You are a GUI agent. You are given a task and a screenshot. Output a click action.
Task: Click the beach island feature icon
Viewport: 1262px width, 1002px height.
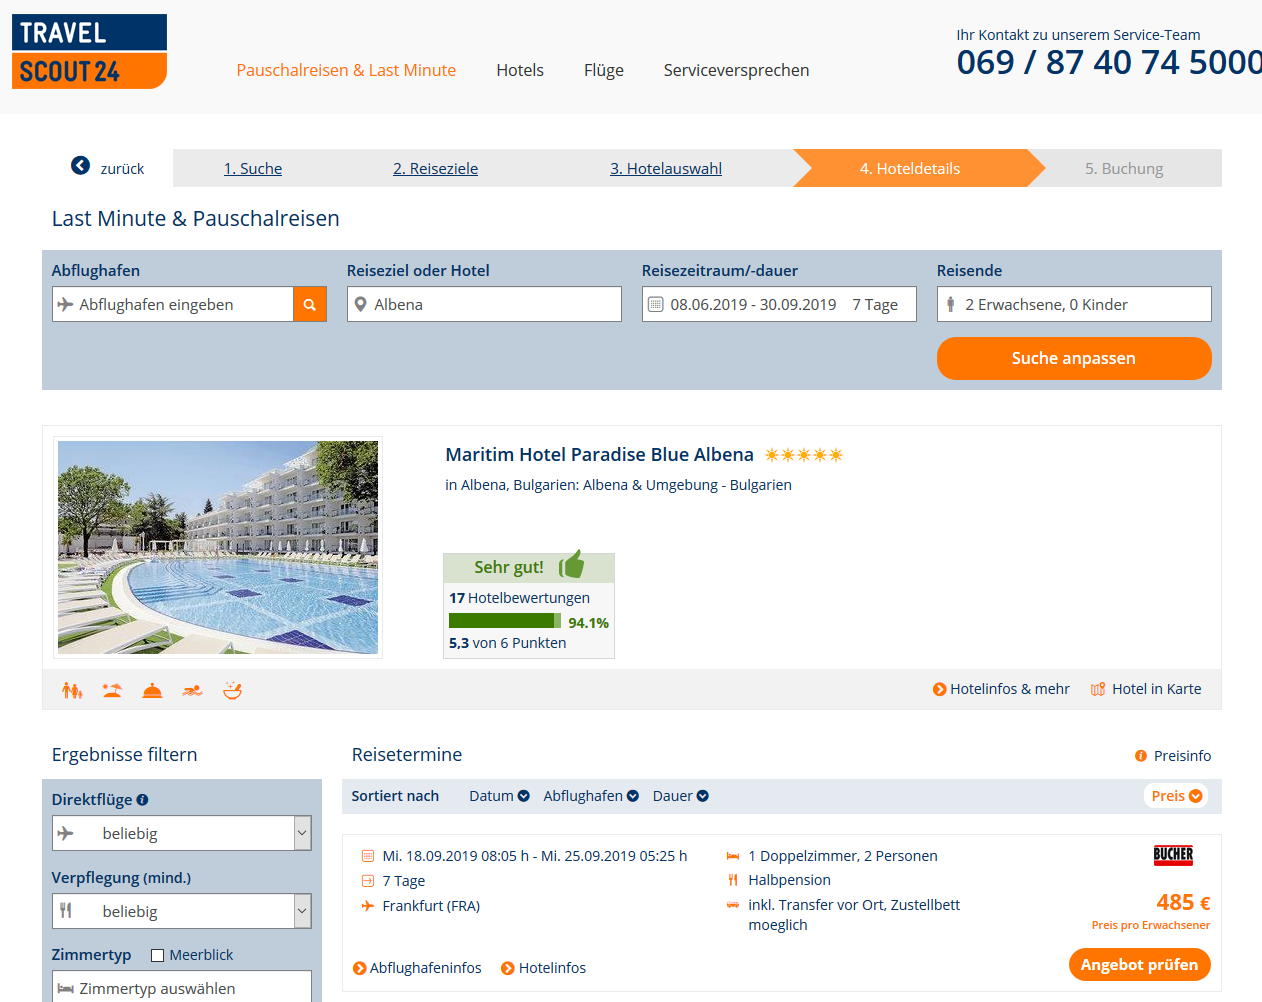tap(112, 690)
